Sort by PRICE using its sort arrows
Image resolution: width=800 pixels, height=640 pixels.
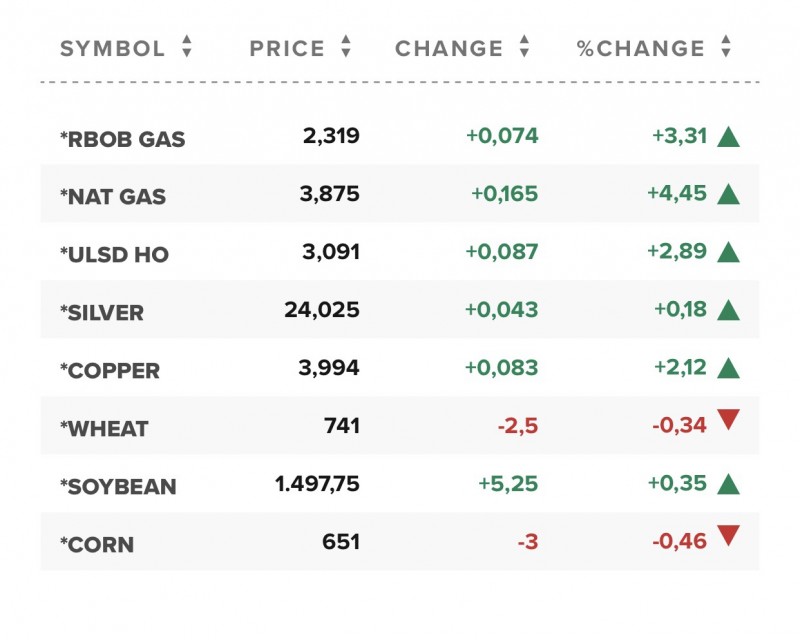pos(346,47)
